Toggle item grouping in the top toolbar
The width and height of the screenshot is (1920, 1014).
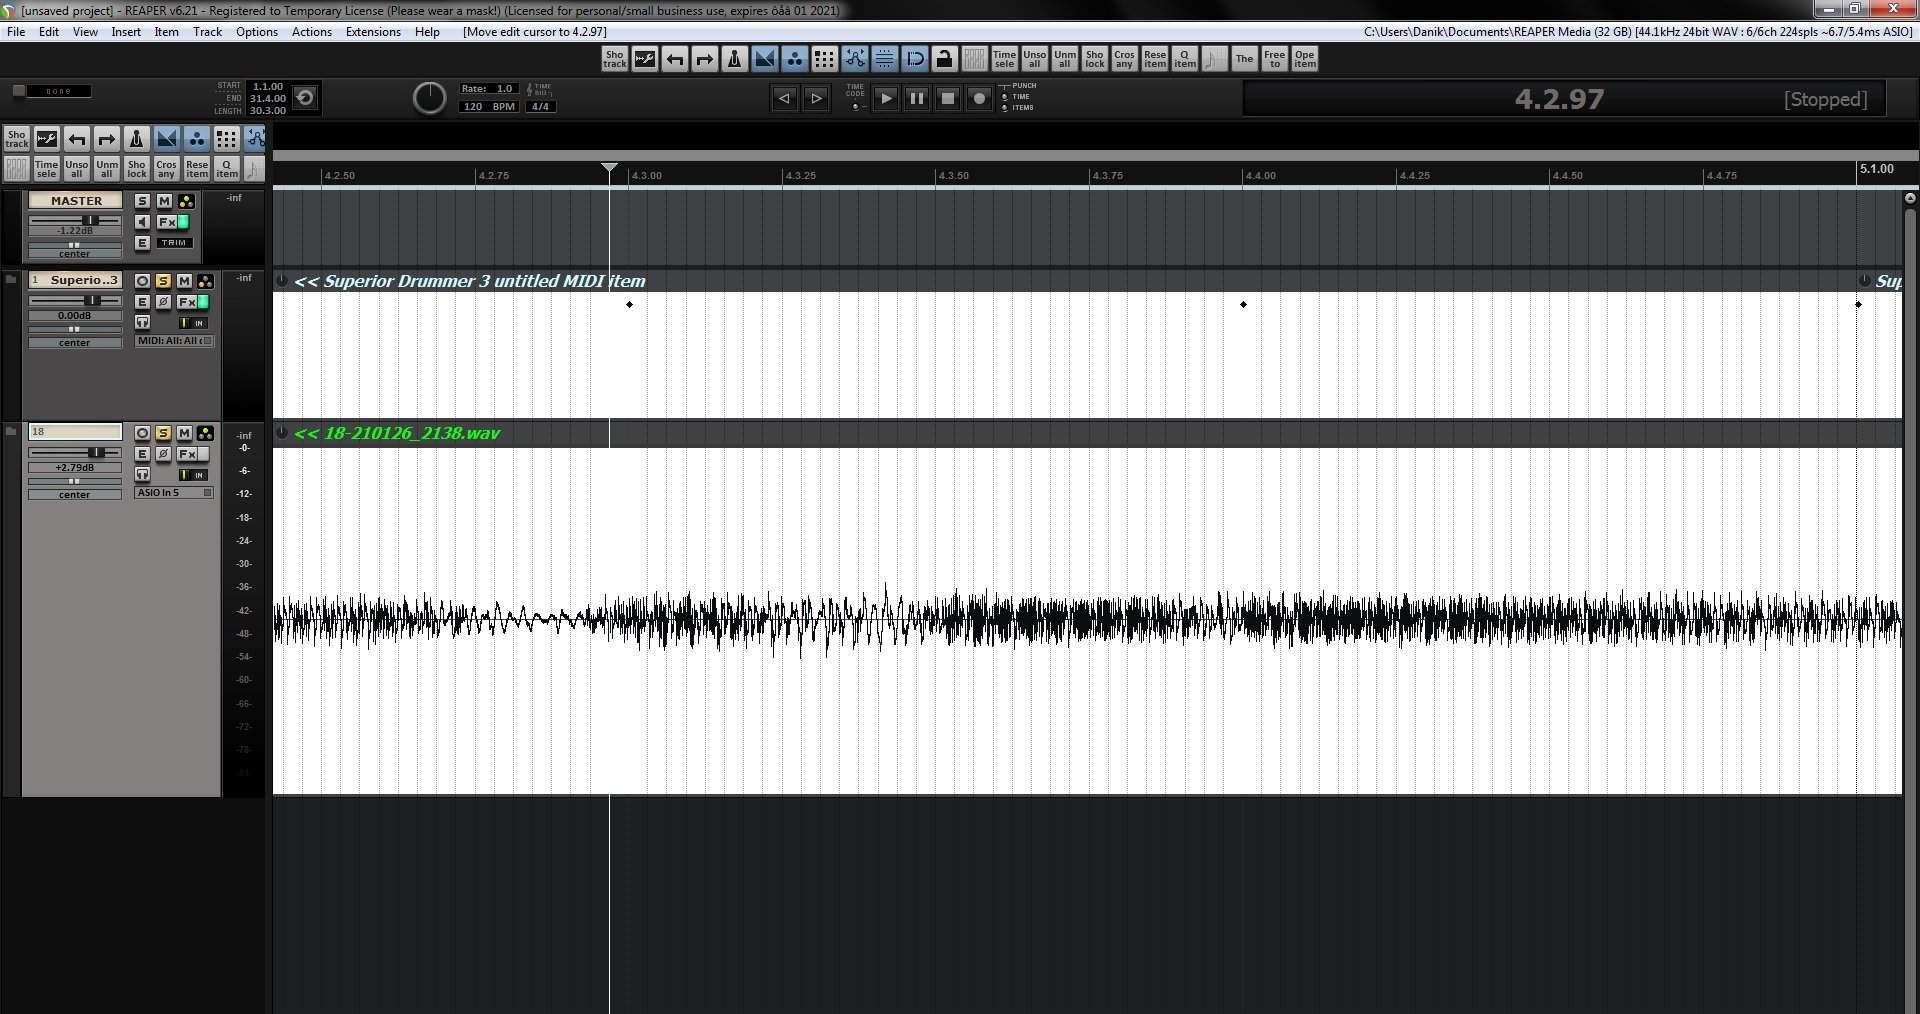click(x=795, y=59)
